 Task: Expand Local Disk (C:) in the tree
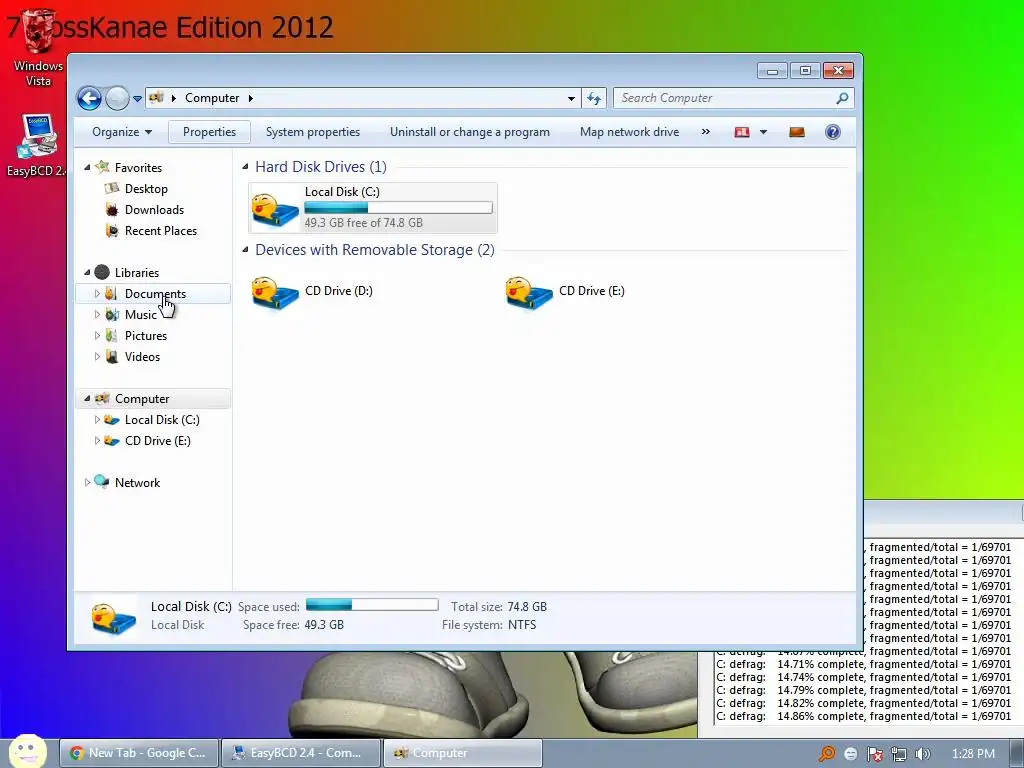pos(97,419)
